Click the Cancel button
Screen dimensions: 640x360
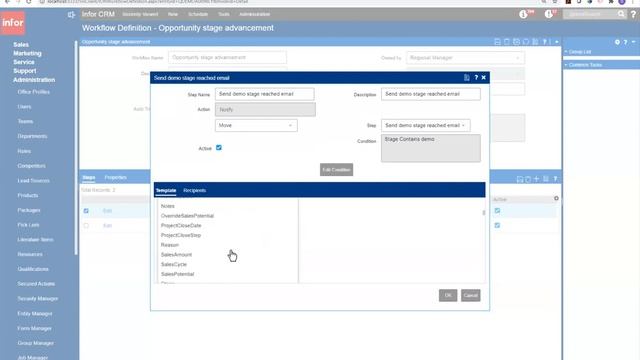coord(471,296)
